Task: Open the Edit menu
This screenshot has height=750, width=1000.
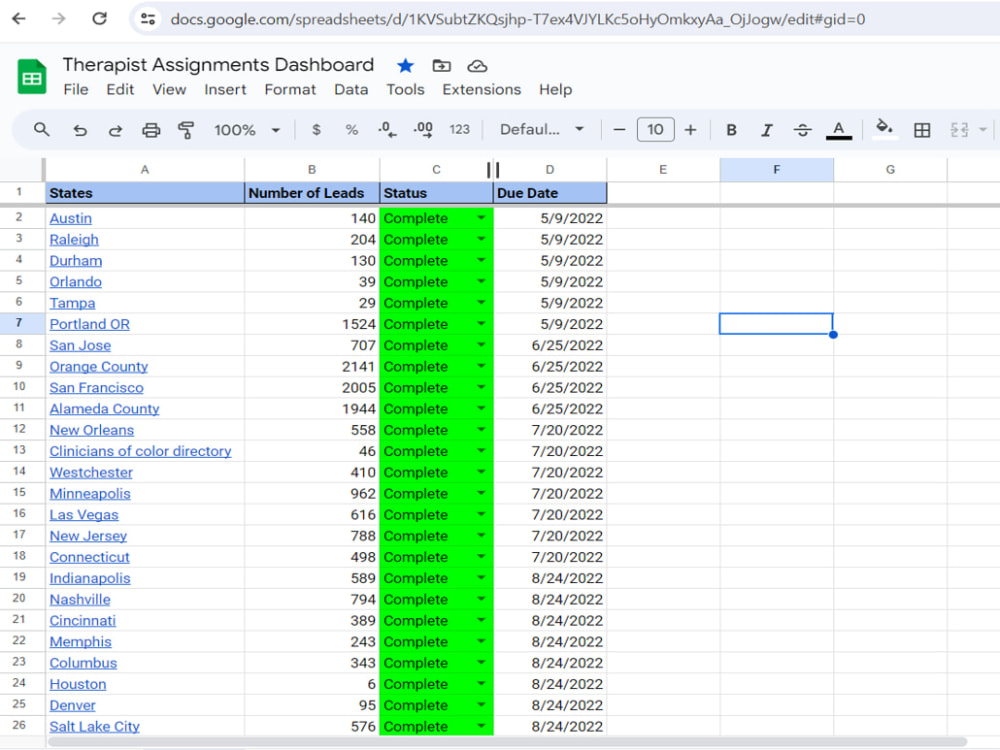Action: coord(121,90)
